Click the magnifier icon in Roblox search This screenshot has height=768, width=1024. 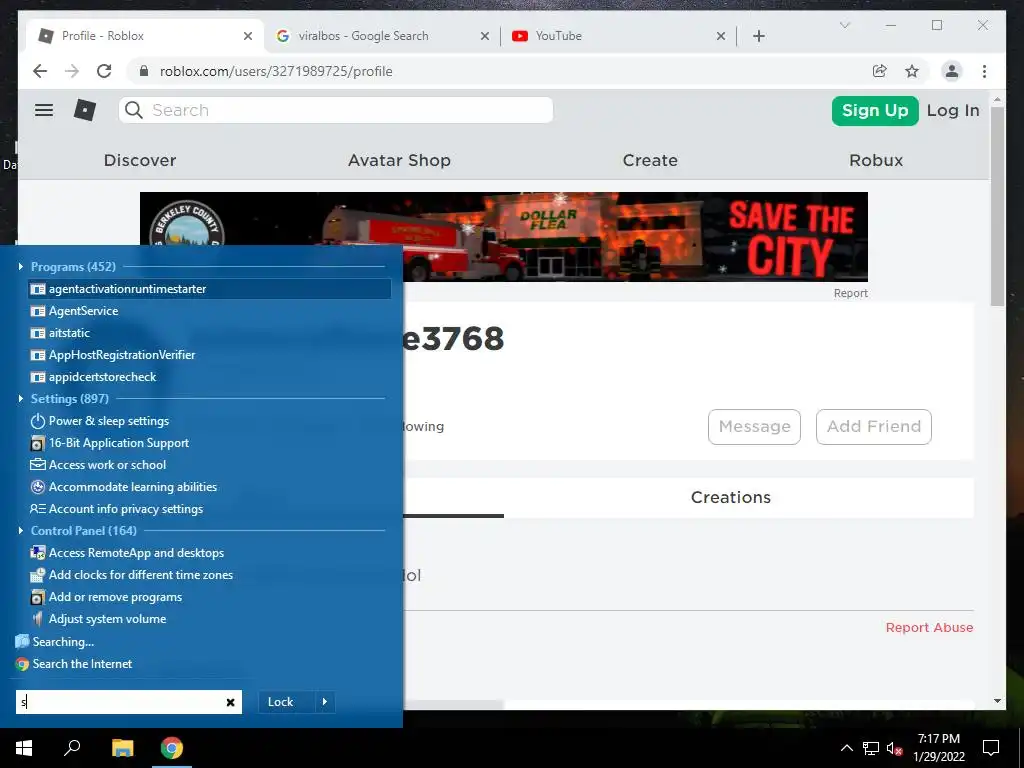[134, 110]
